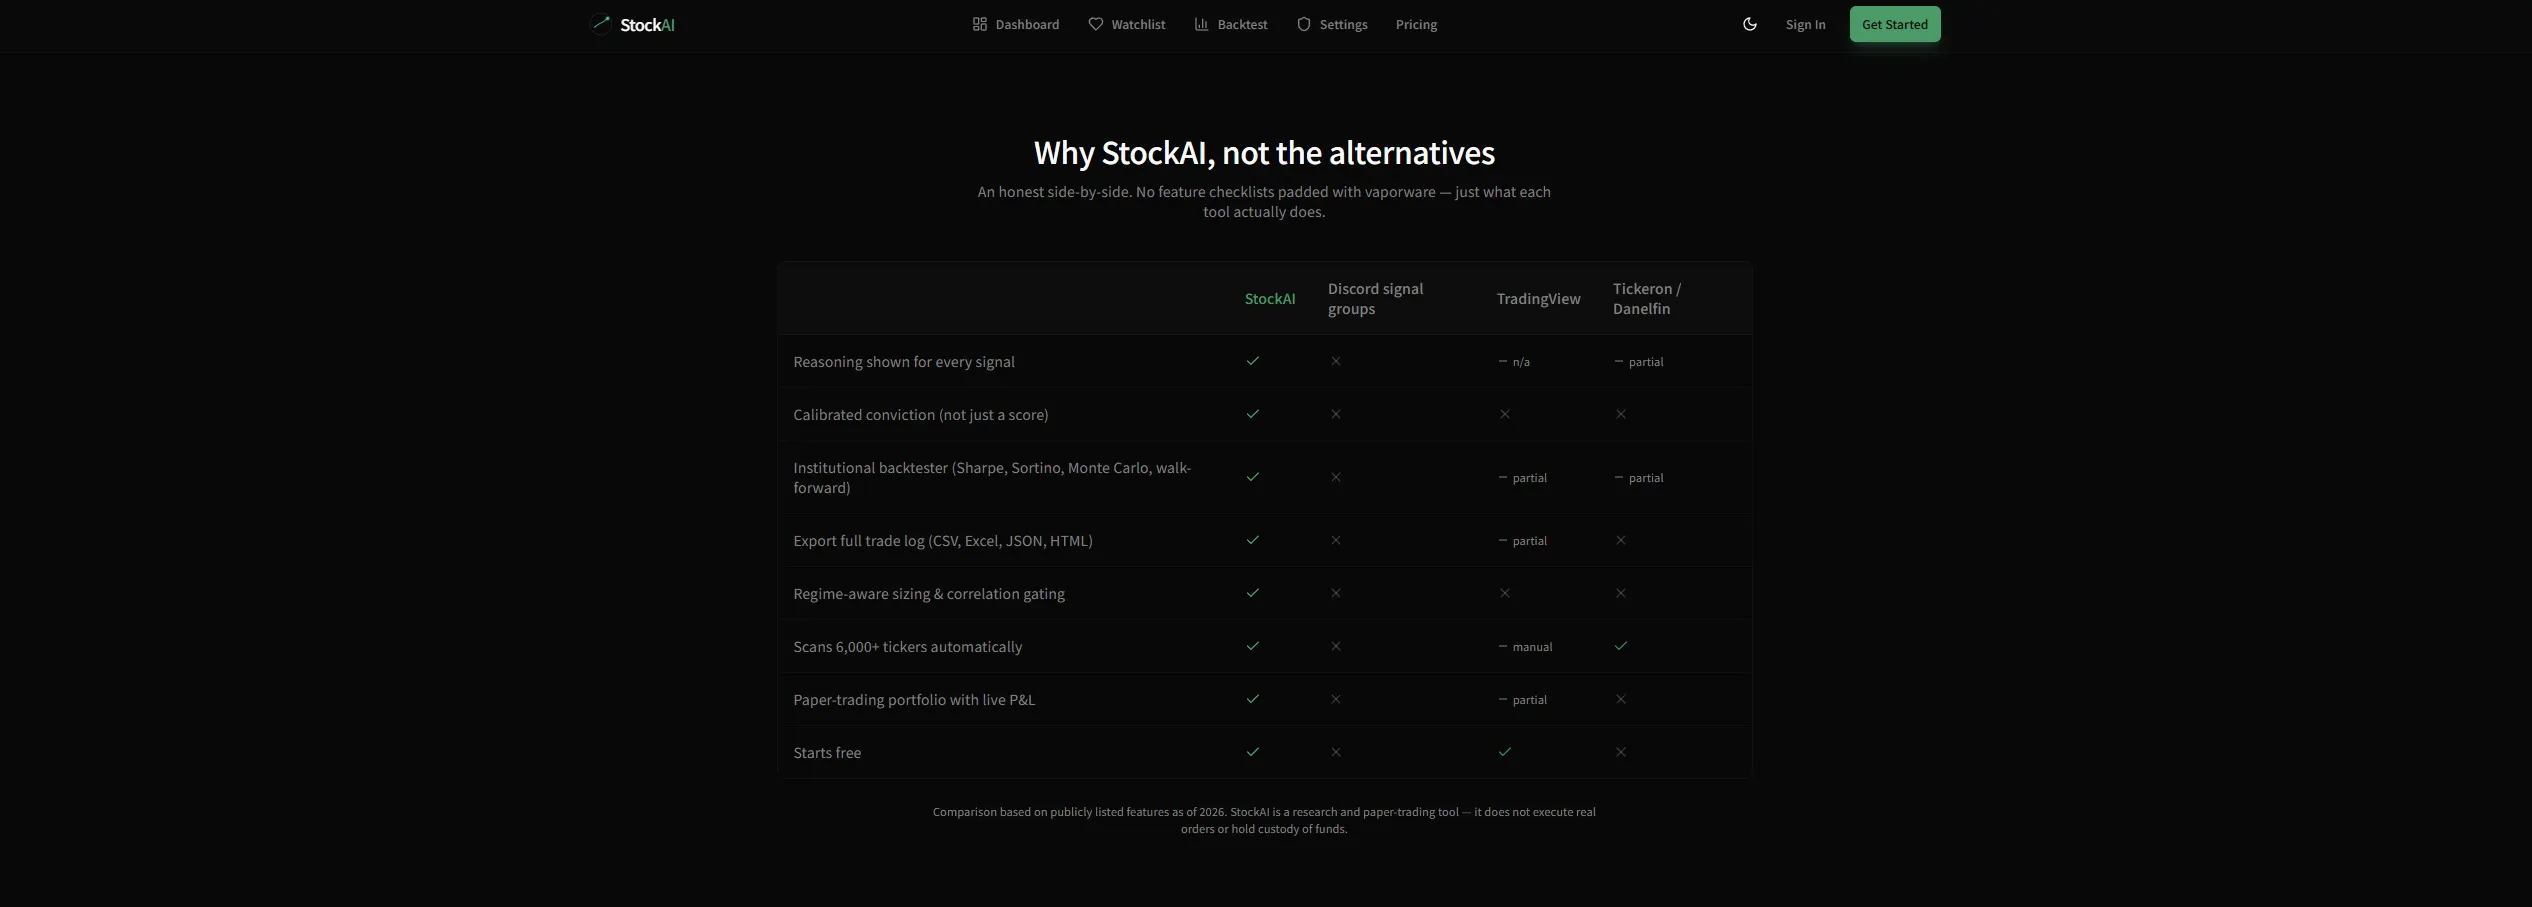Click the Settings shield icon

click(1304, 24)
